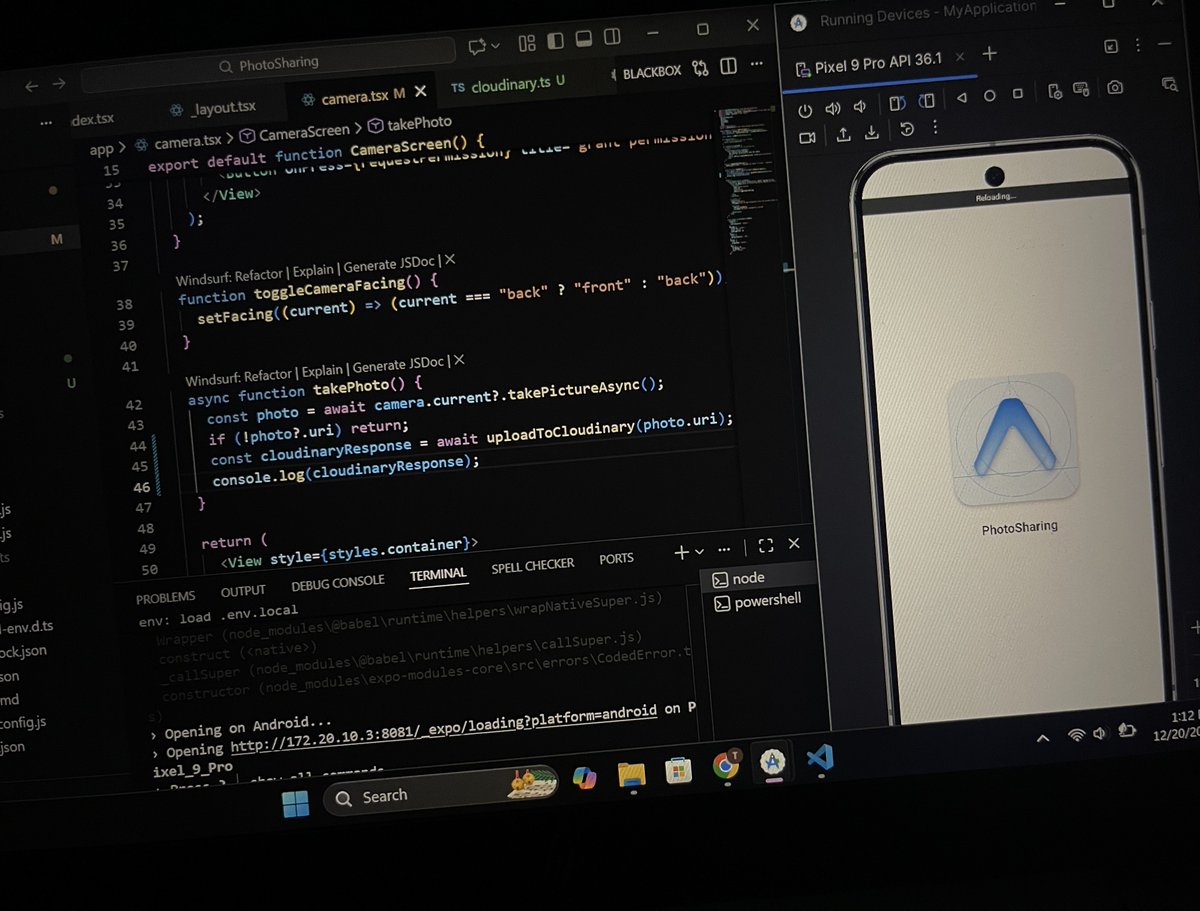Viewport: 1200px width, 911px height.
Task: Close Pixel 9 Pro API 36.1 tab
Action: click(960, 58)
